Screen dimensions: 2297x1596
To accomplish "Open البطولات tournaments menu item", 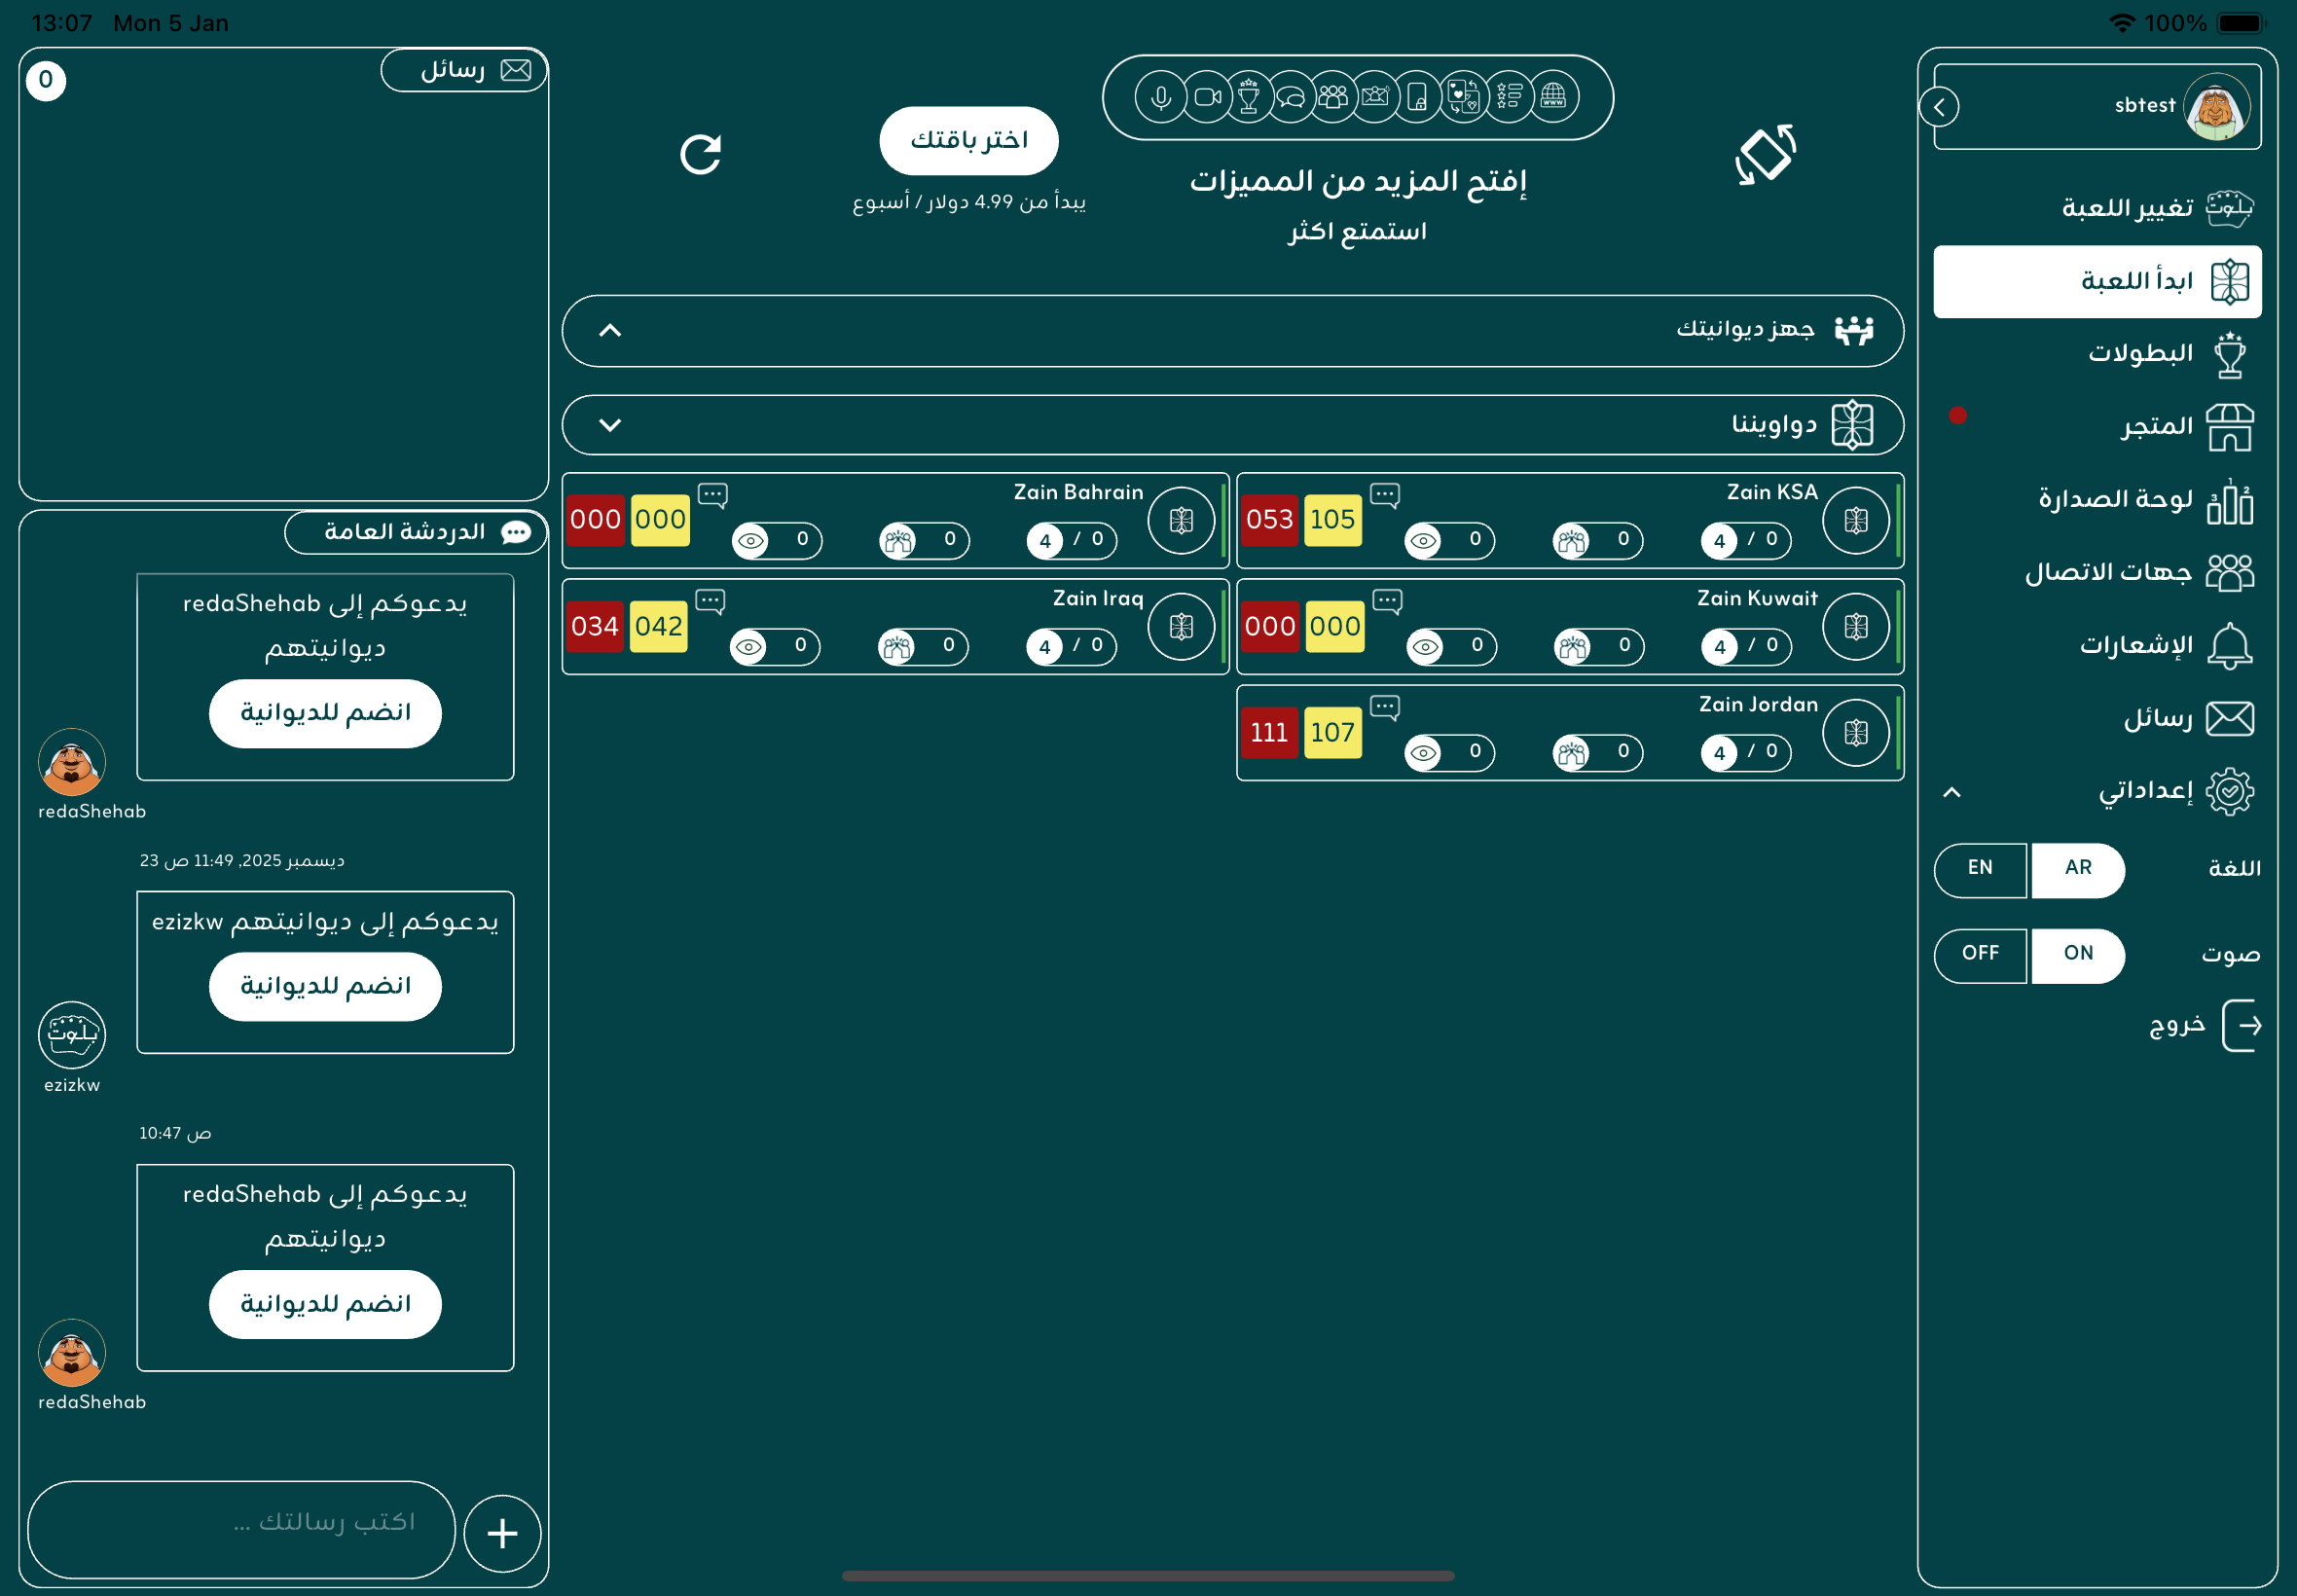I will [2140, 354].
